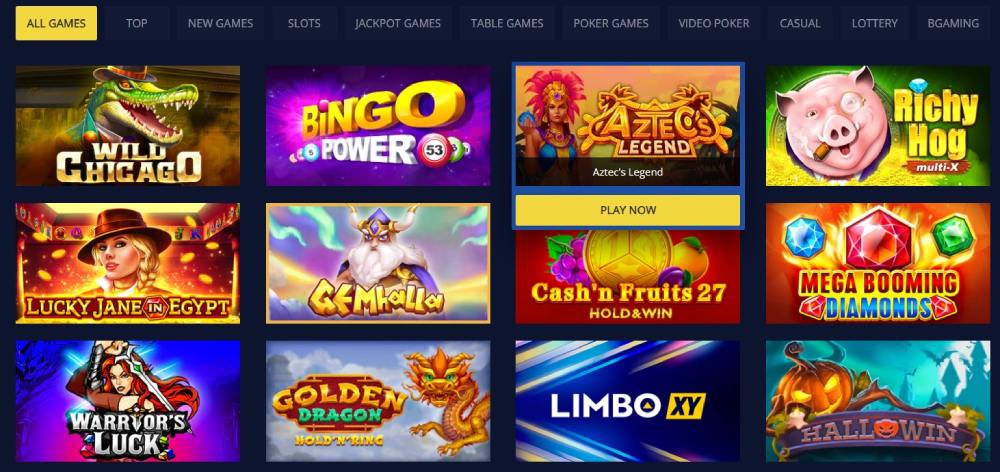Open the Hallowin pumpkin game tile
Viewport: 1000px width, 472px height.
click(878, 401)
